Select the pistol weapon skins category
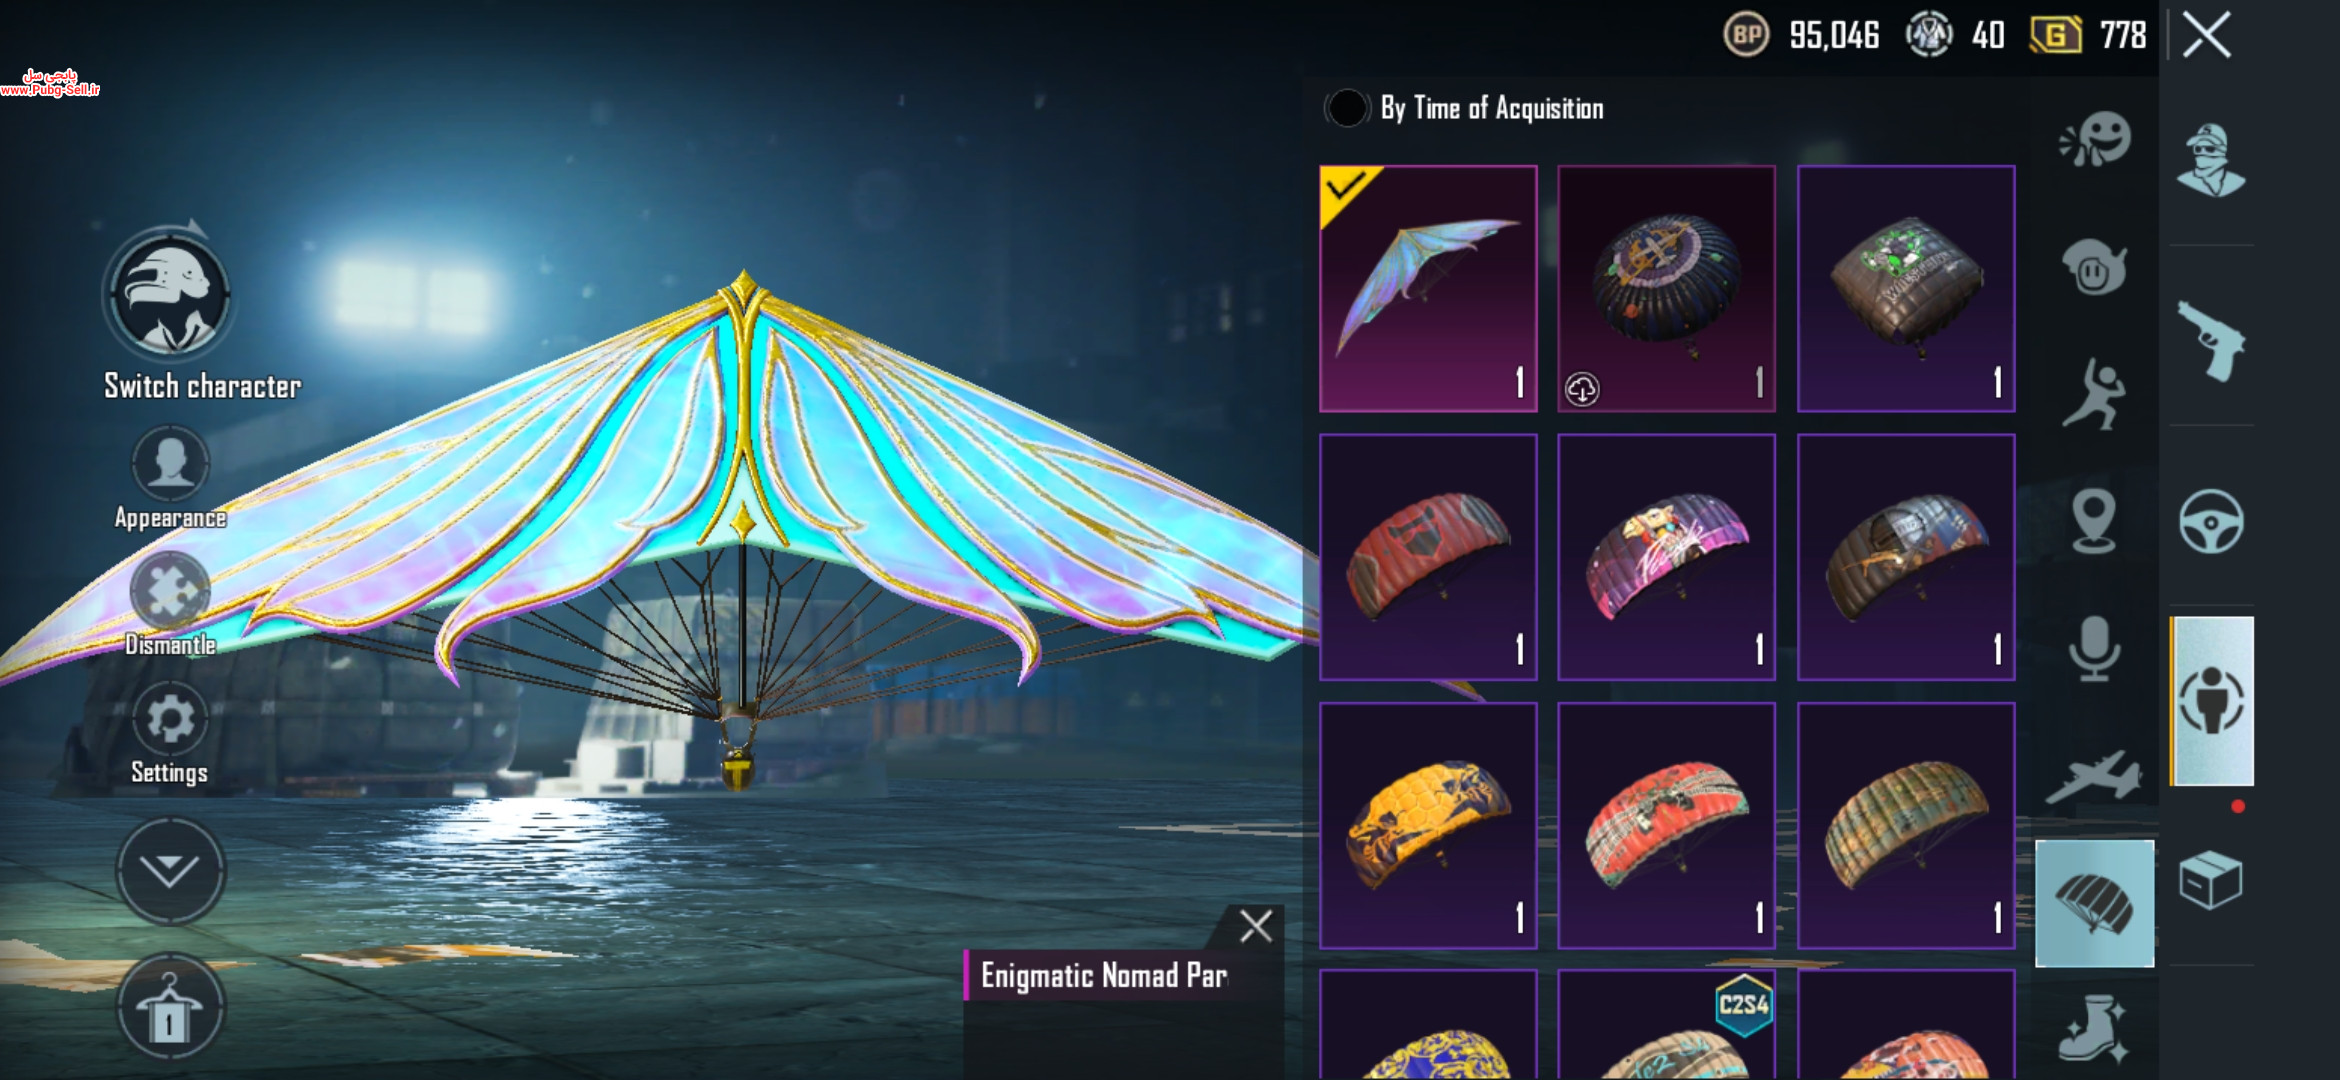 click(x=2211, y=341)
